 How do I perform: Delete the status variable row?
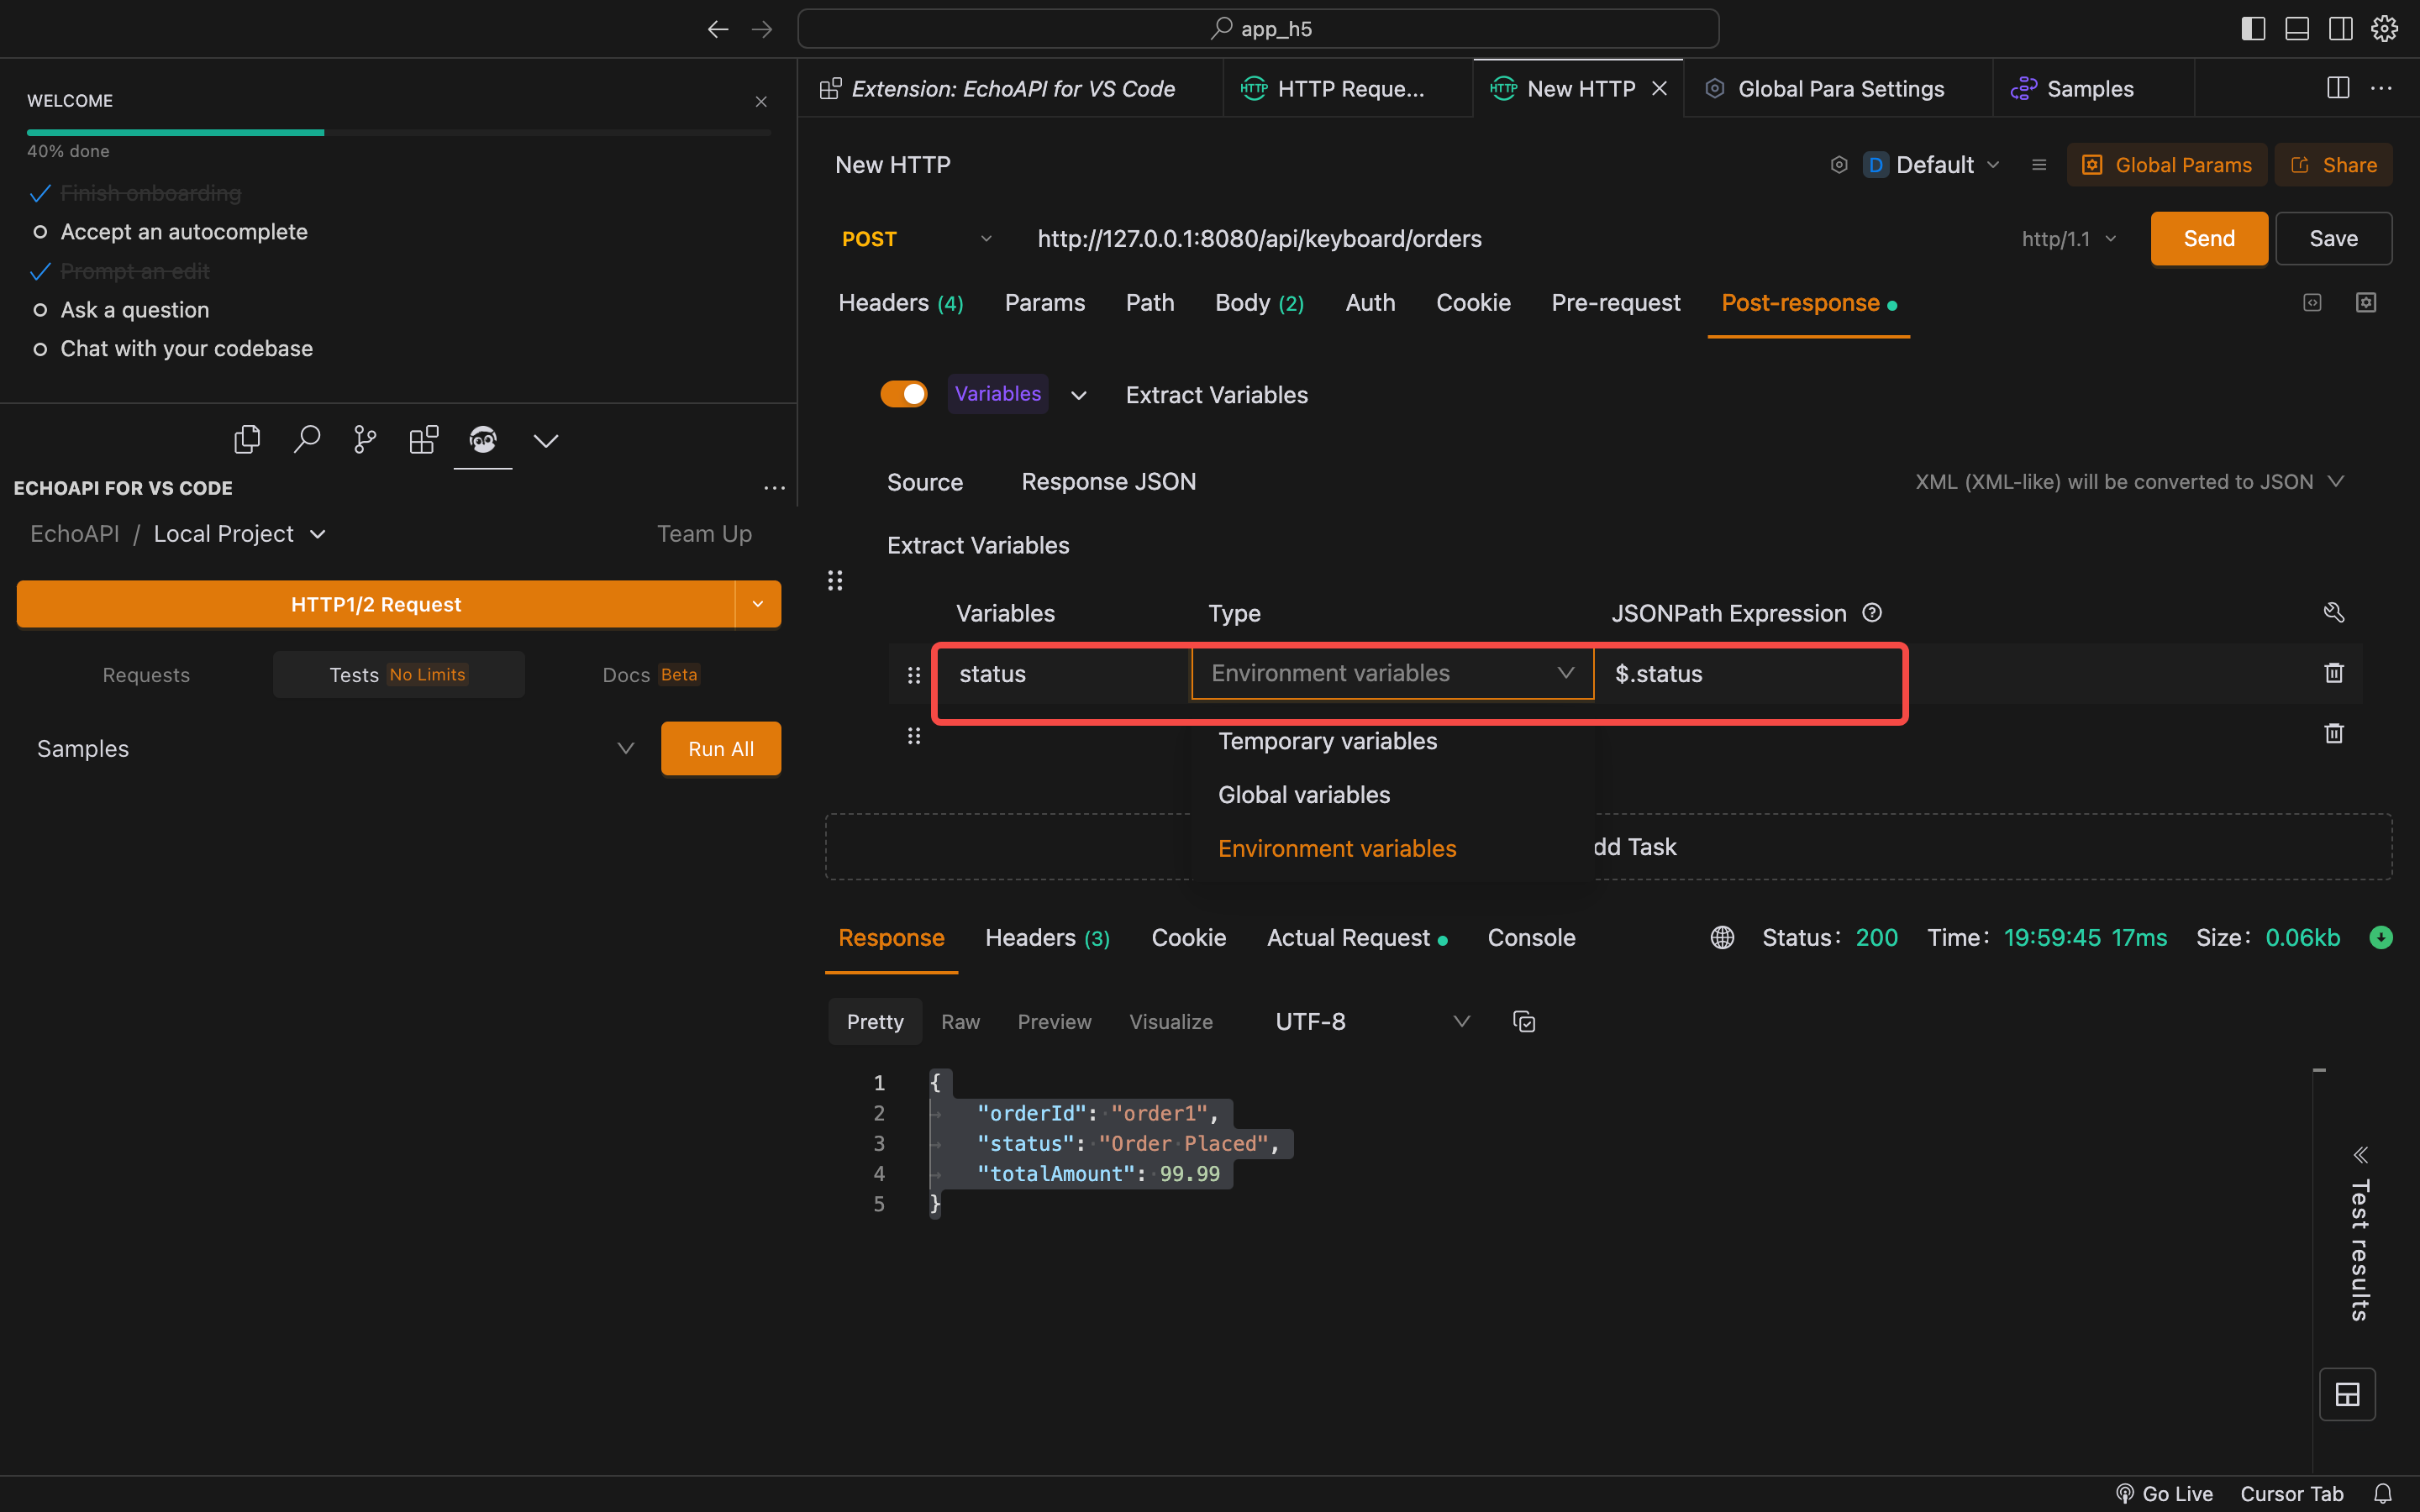point(2334,673)
